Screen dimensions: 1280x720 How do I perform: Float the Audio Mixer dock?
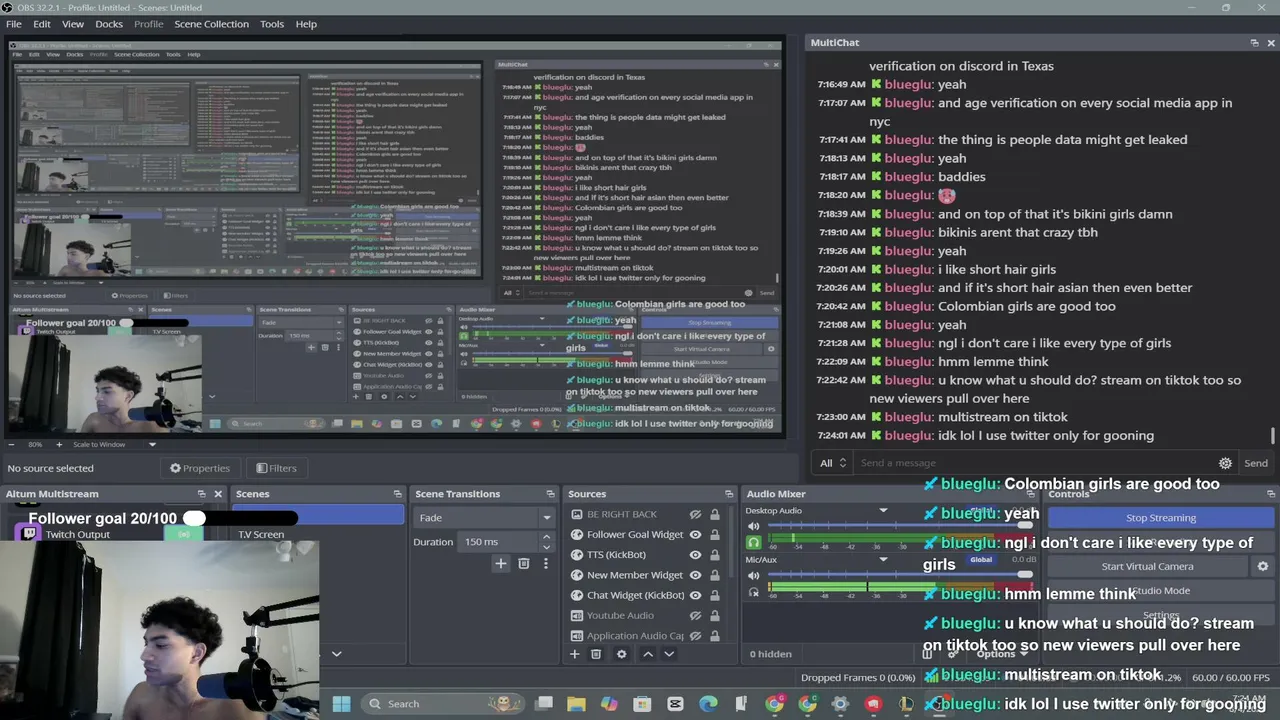(1033, 494)
